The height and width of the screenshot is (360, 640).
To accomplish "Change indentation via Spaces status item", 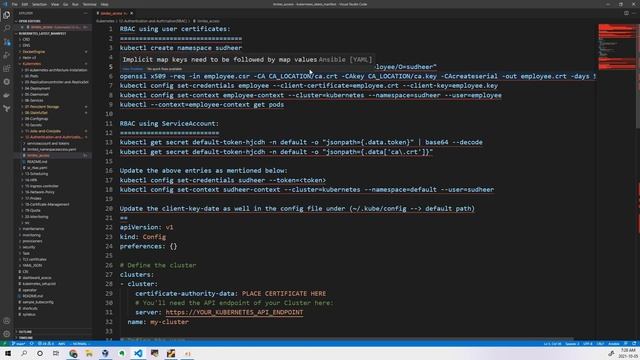I will point(572,344).
